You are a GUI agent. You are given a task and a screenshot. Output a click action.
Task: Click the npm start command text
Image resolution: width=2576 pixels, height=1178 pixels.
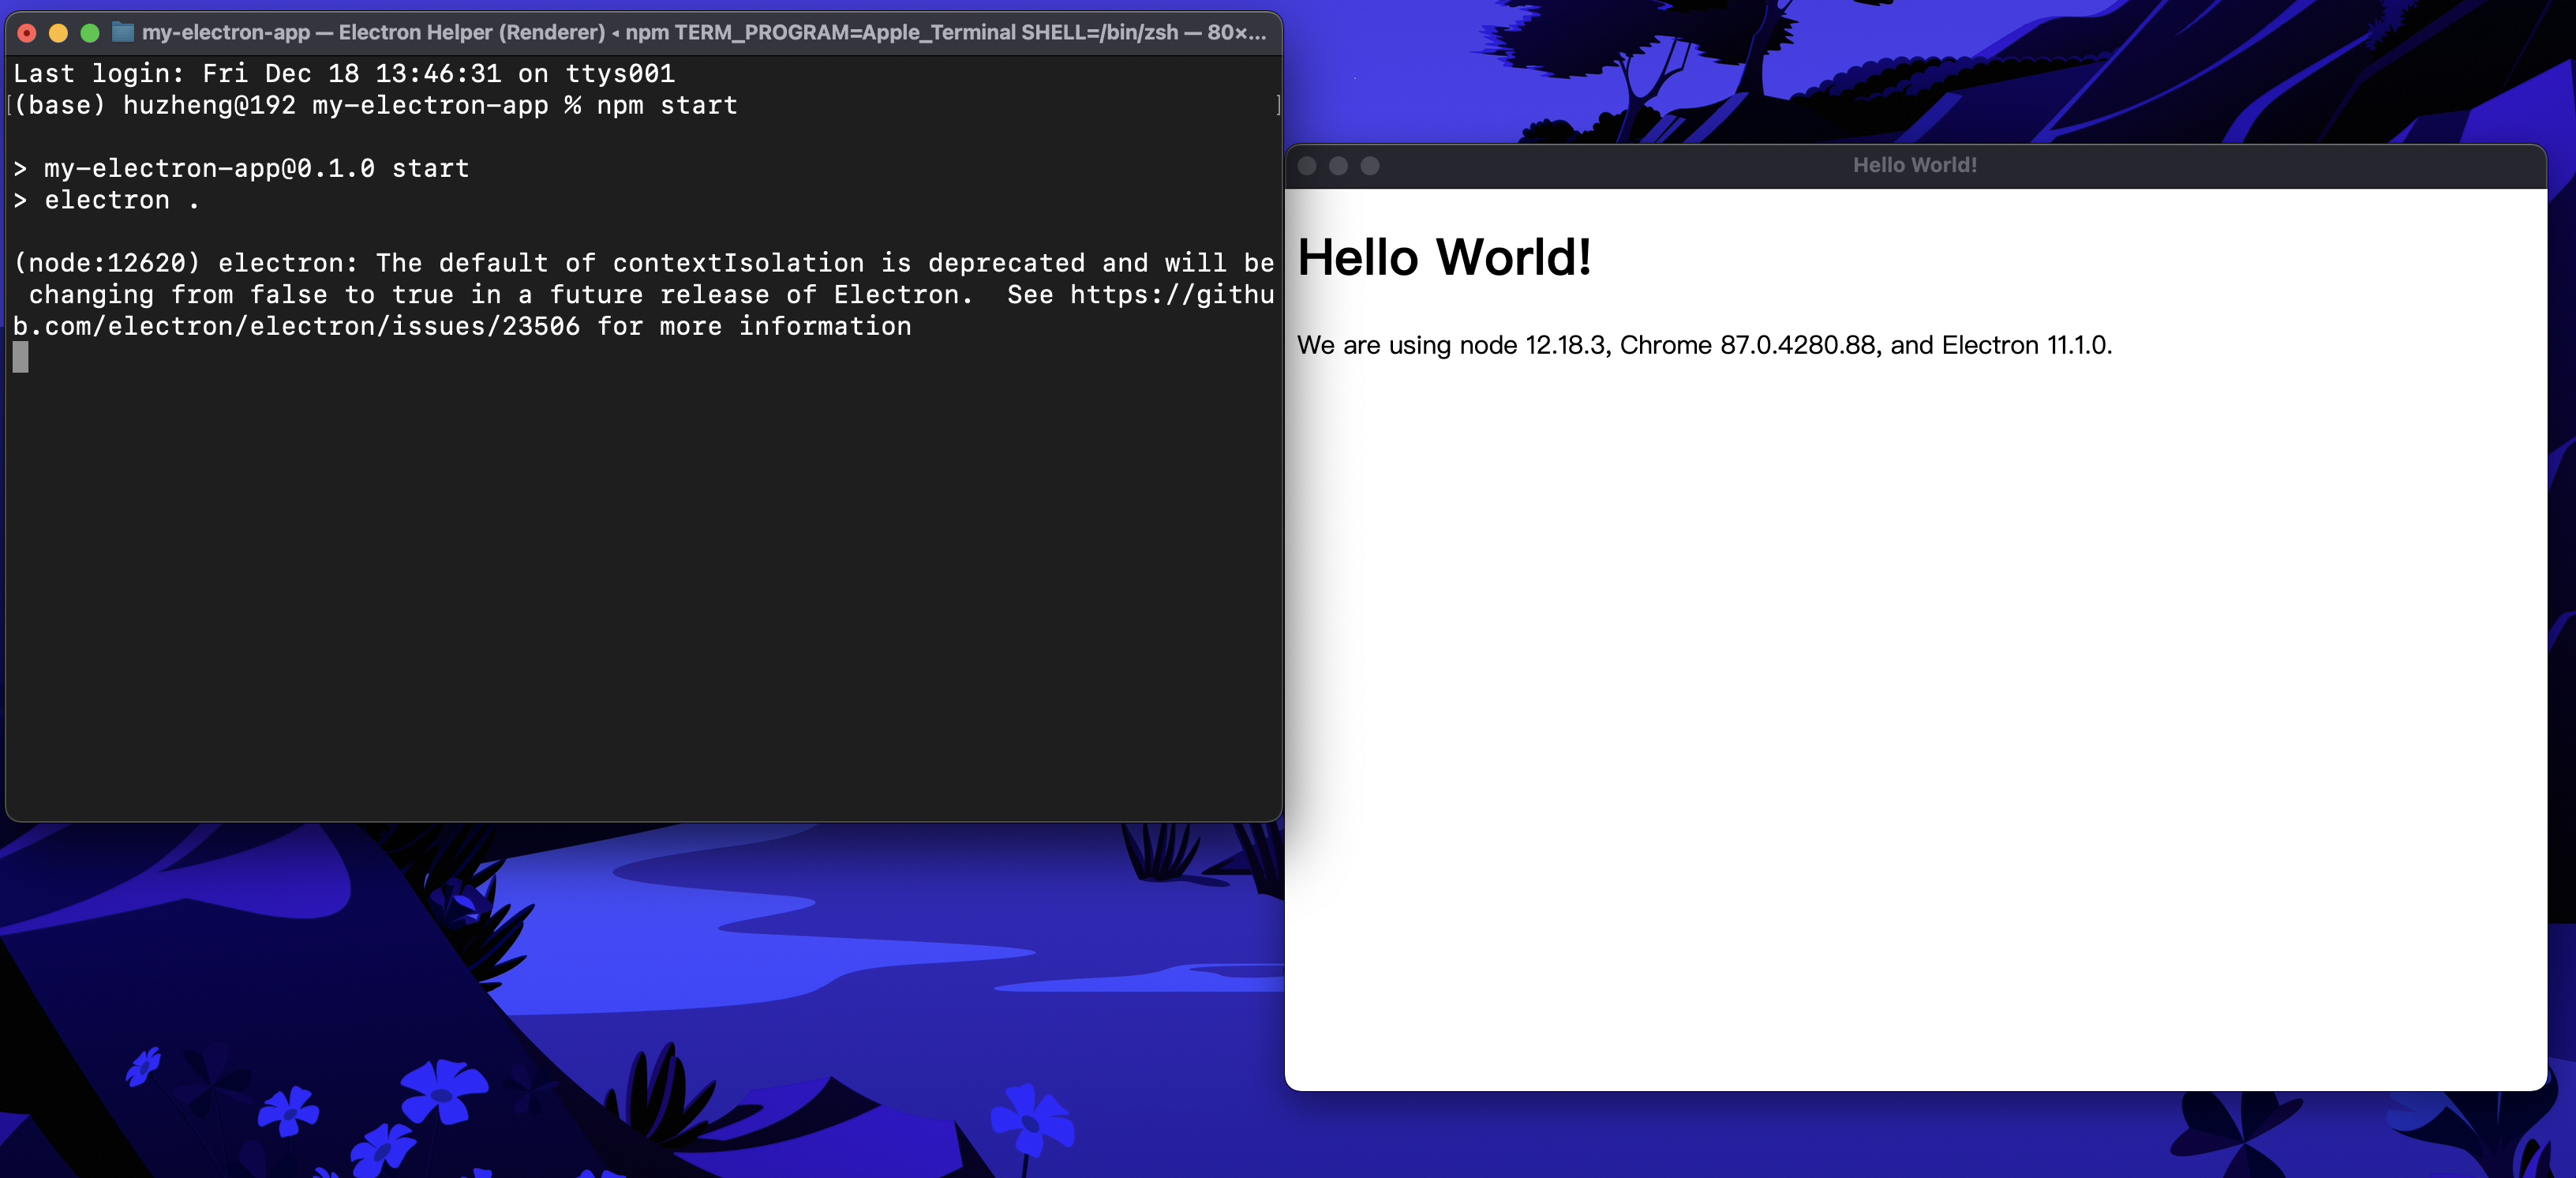pyautogui.click(x=667, y=105)
